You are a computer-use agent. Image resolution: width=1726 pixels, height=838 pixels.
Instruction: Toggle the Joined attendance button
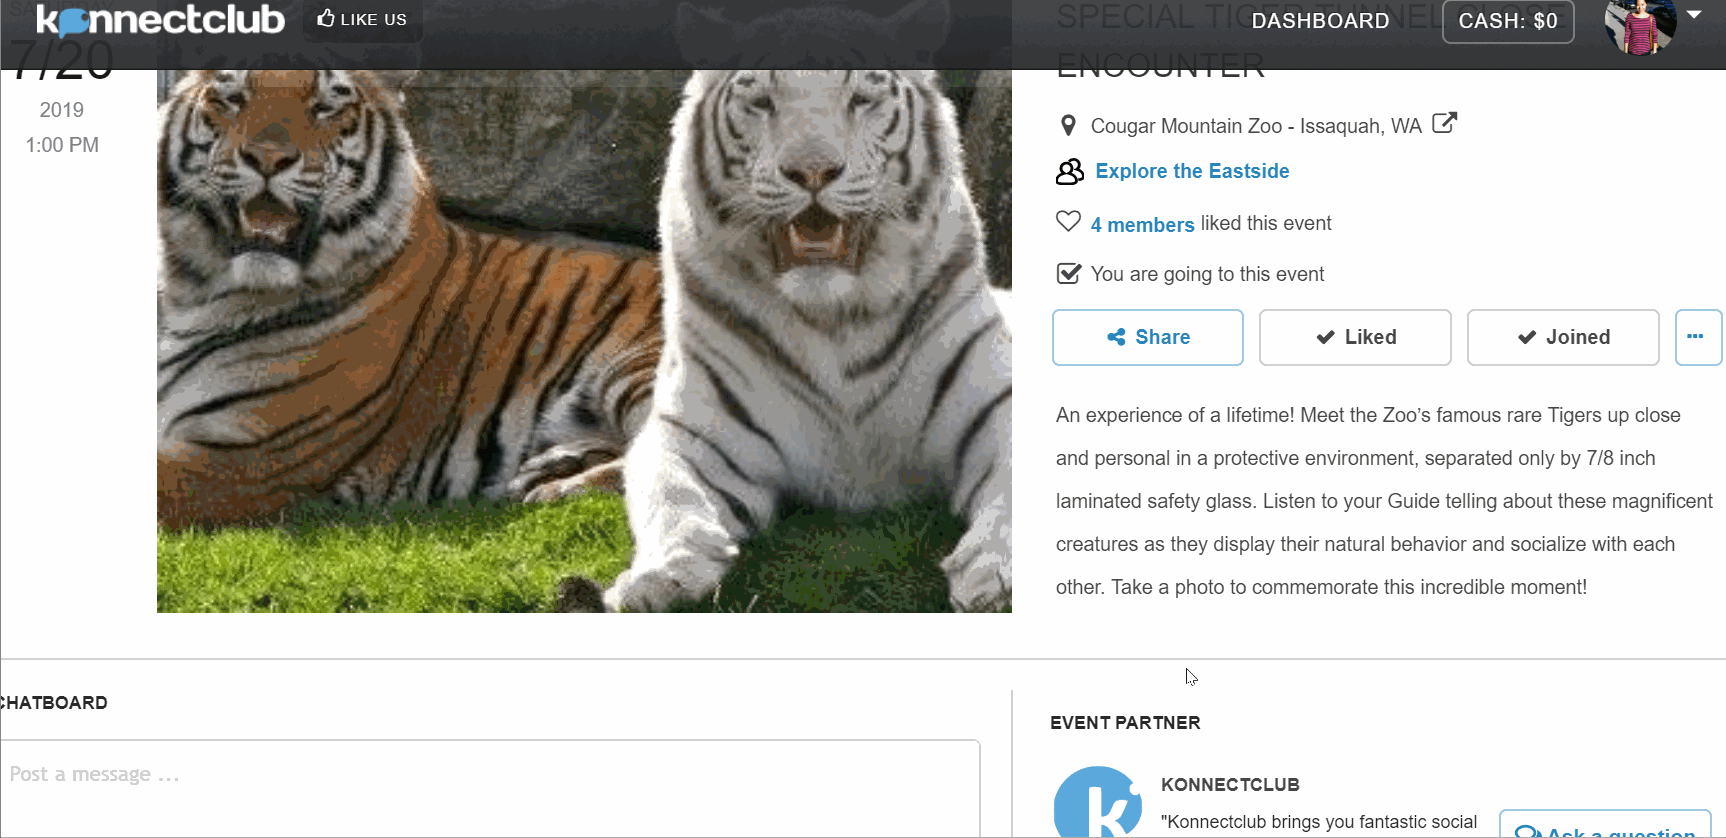(1562, 337)
